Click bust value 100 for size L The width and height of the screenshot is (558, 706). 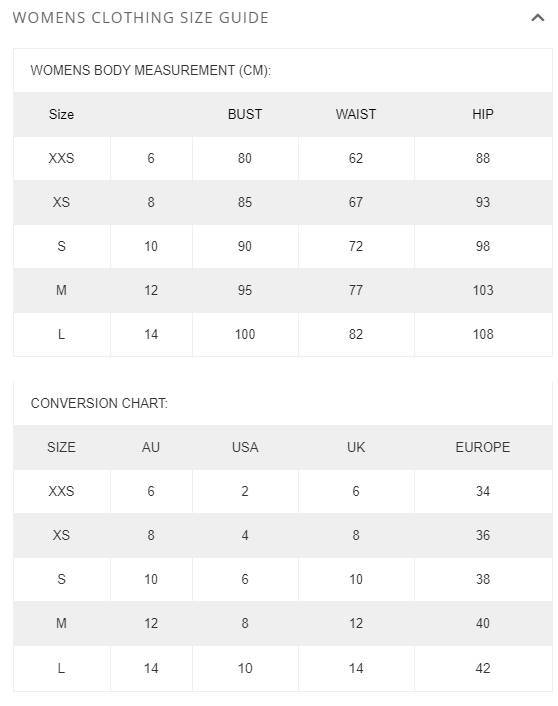(x=245, y=335)
